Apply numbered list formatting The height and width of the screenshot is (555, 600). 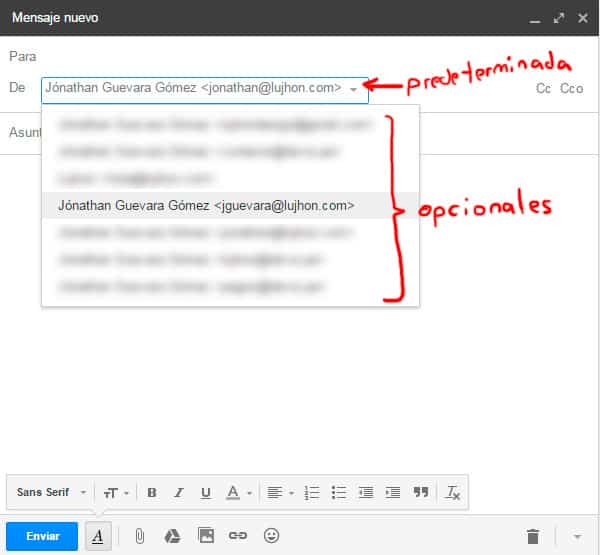pyautogui.click(x=312, y=493)
